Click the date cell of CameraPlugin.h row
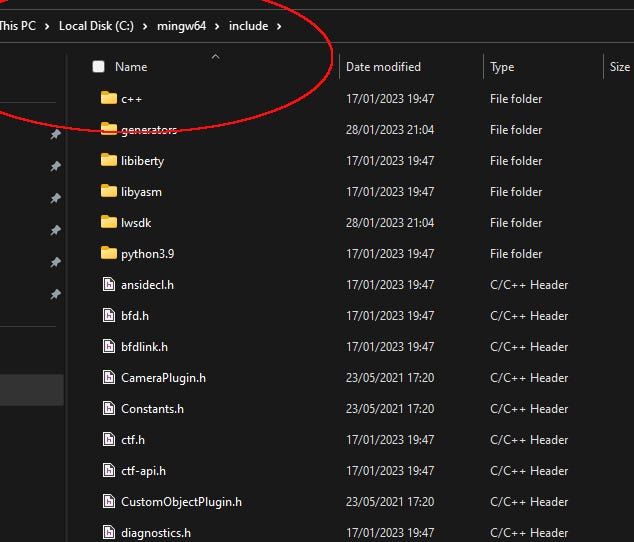The image size is (634, 542). tap(390, 378)
